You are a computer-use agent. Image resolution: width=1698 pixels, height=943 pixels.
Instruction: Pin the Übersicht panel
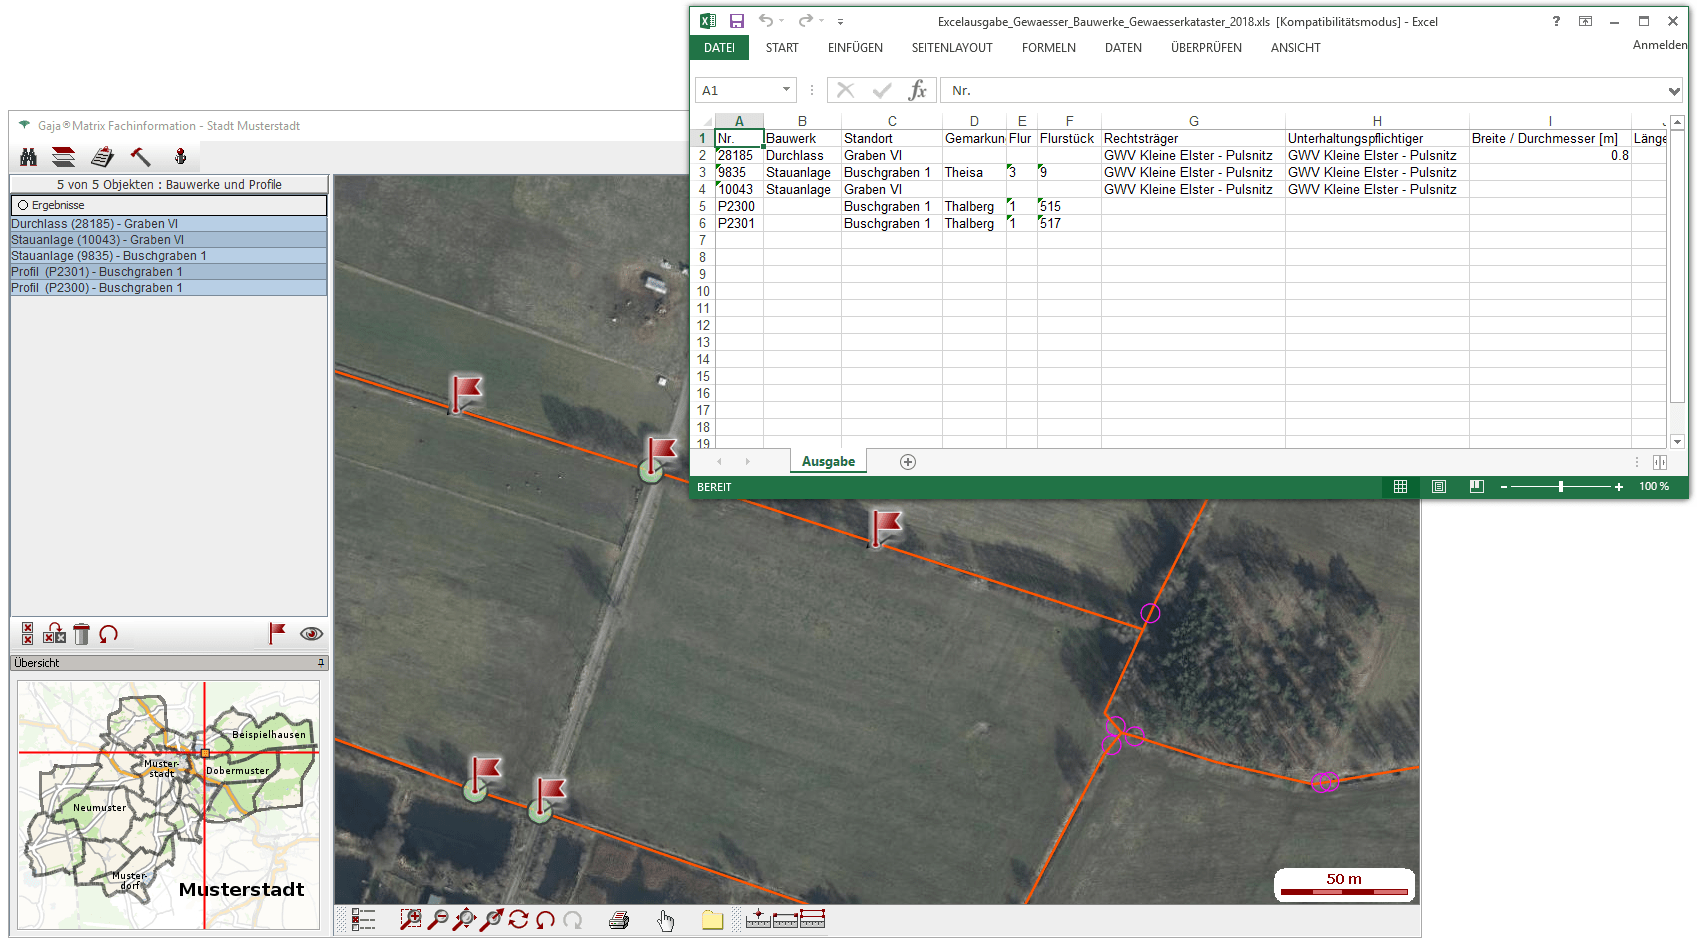pos(321,663)
